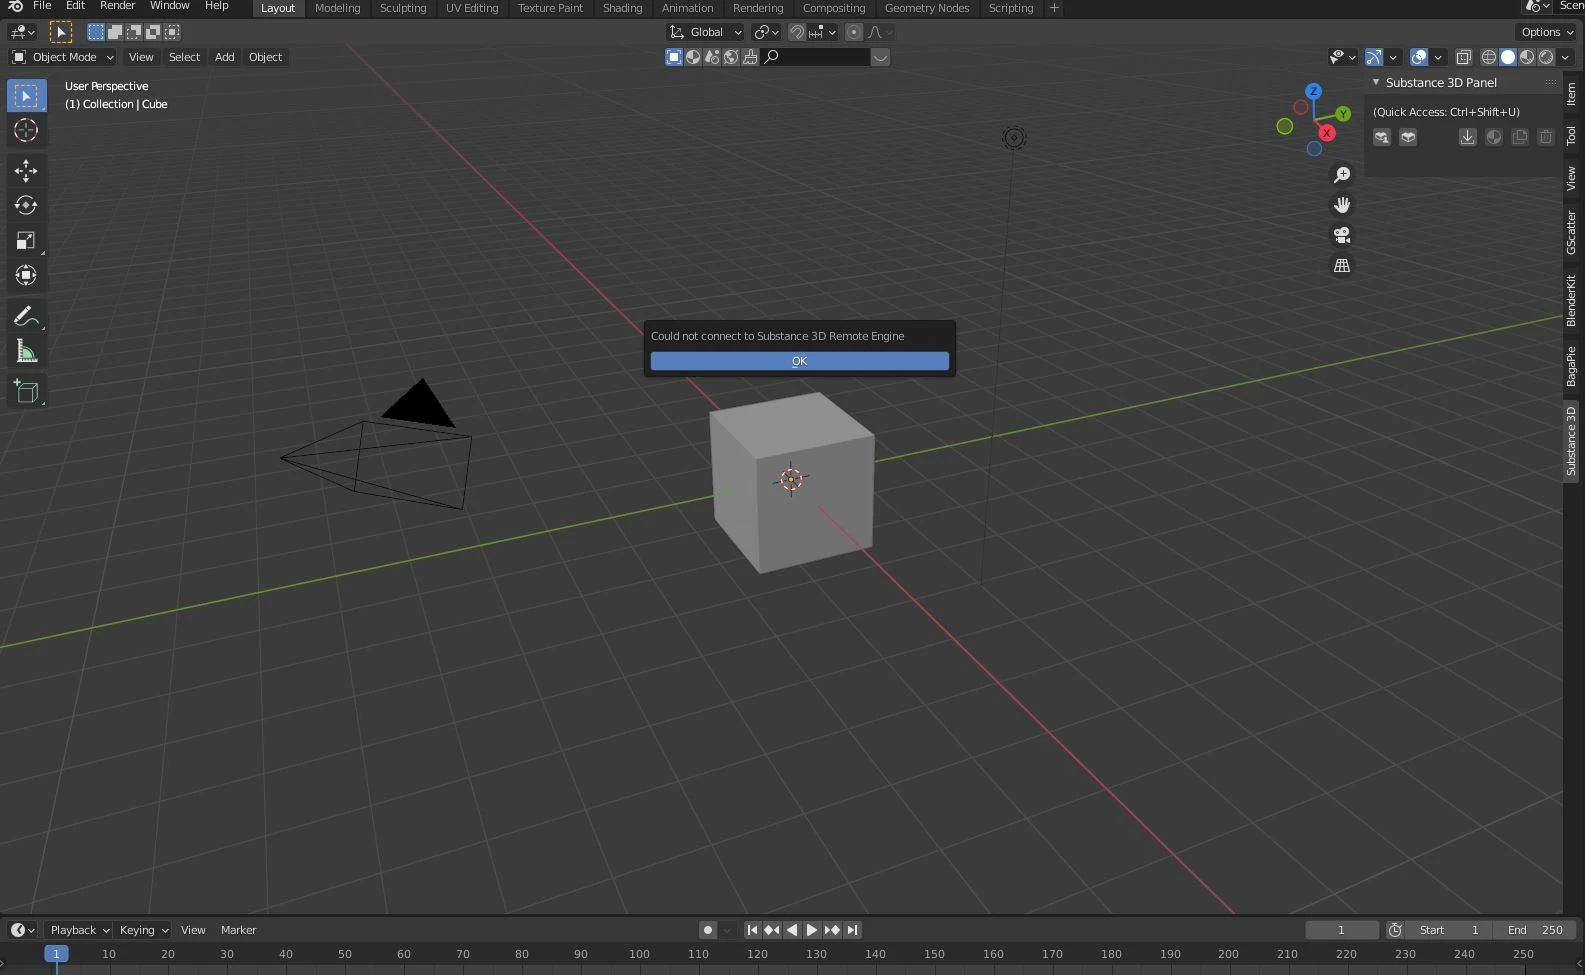This screenshot has width=1585, height=975.
Task: Toggle auto keying record button
Action: [708, 930]
